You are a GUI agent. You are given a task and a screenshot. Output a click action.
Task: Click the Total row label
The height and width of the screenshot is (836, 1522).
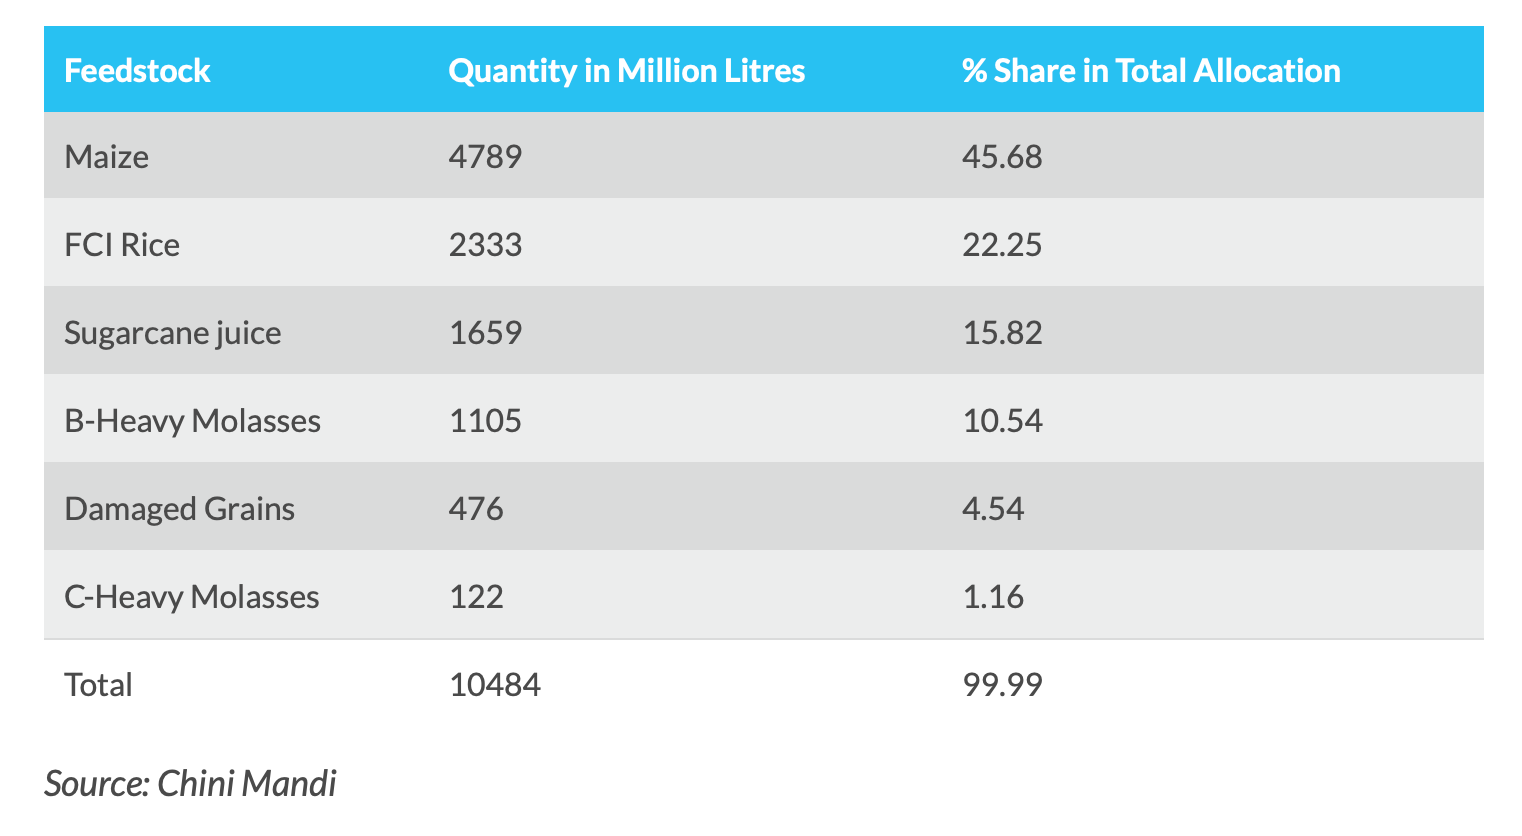98,685
